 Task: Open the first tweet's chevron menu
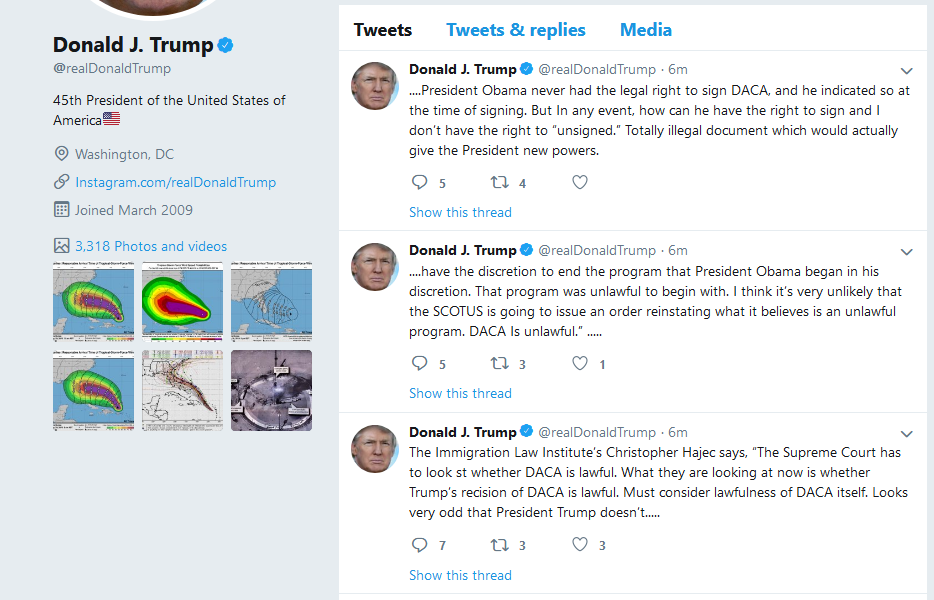(x=907, y=71)
